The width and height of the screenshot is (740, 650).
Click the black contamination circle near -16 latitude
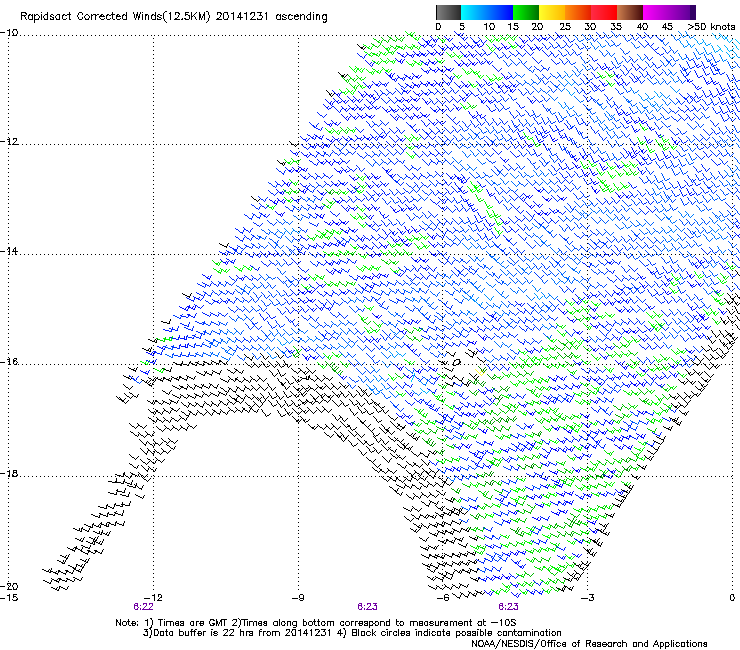(x=456, y=363)
